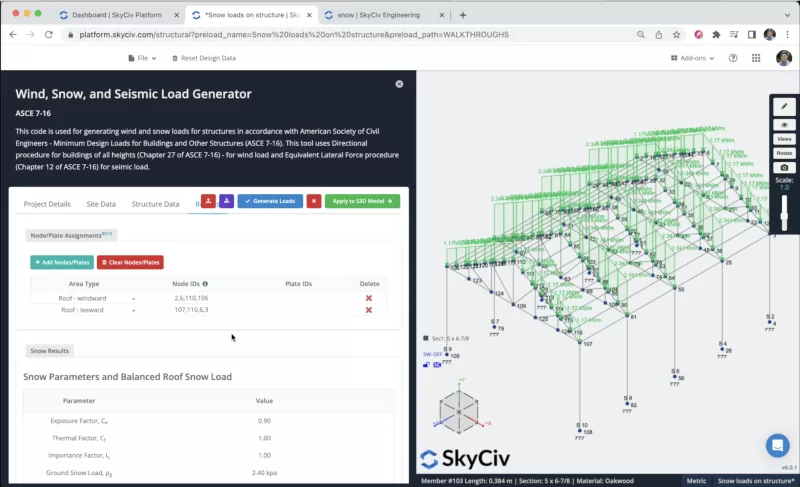Open the media control playlist icon
This screenshot has height=487, width=800.
coord(734,35)
